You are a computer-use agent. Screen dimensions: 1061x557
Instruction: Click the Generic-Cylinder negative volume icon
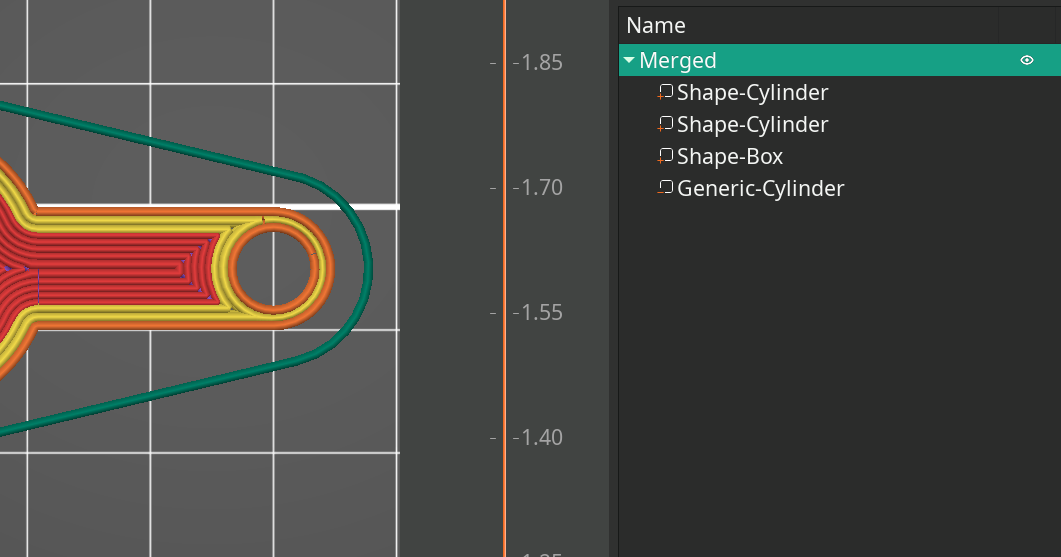(x=665, y=188)
